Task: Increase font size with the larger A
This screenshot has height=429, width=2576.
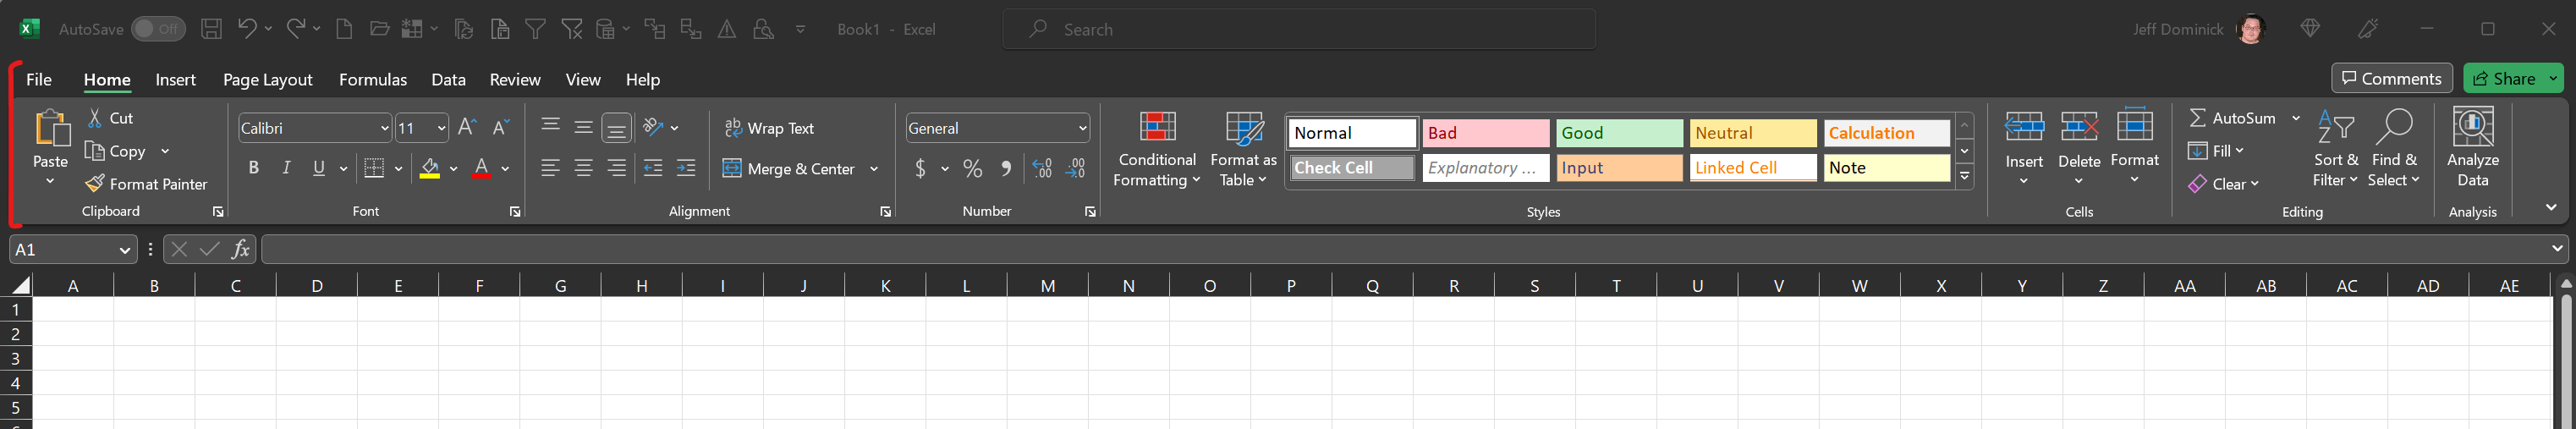Action: [x=467, y=127]
